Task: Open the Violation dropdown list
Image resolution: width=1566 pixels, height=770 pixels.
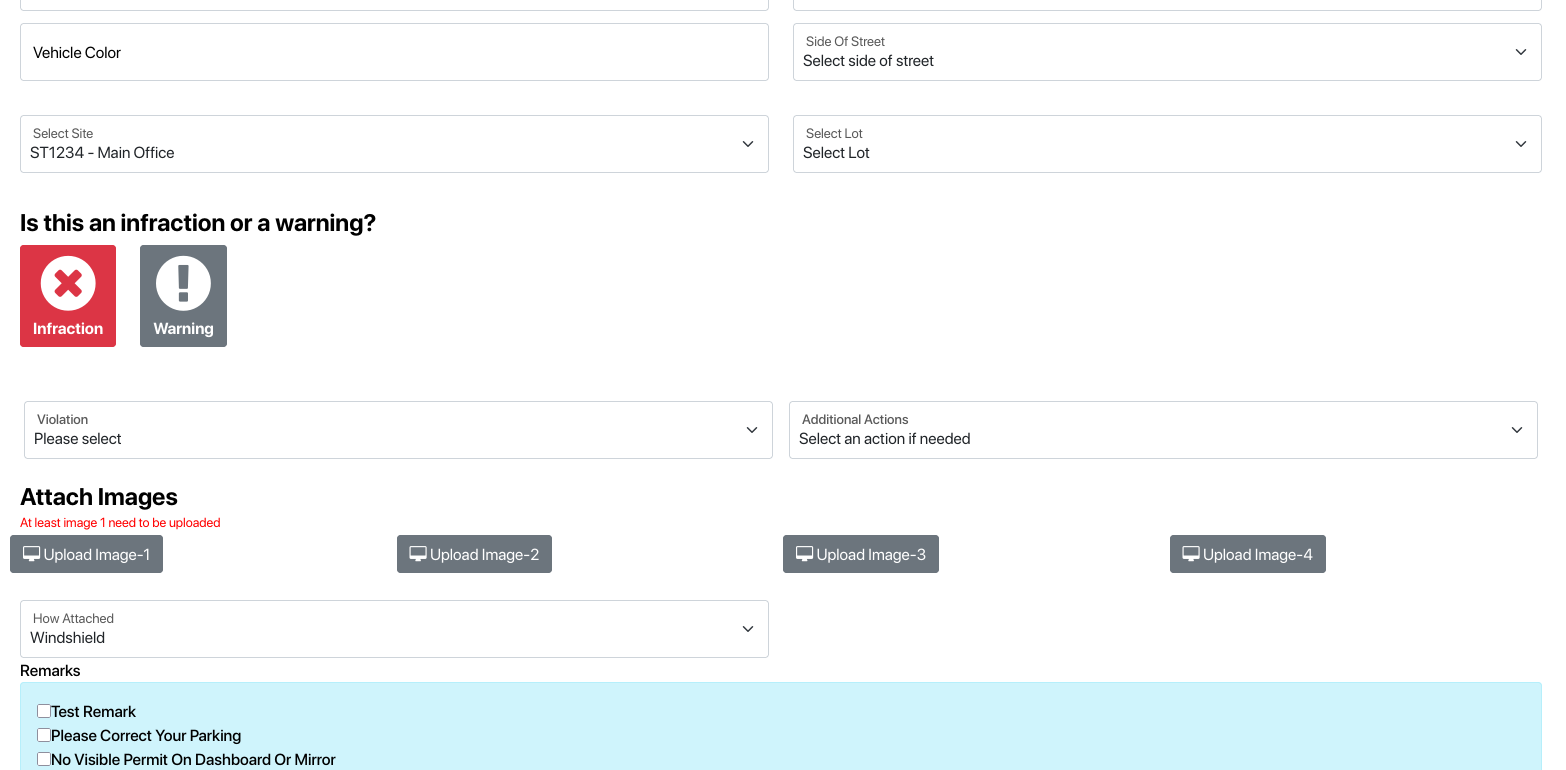Action: 398,430
